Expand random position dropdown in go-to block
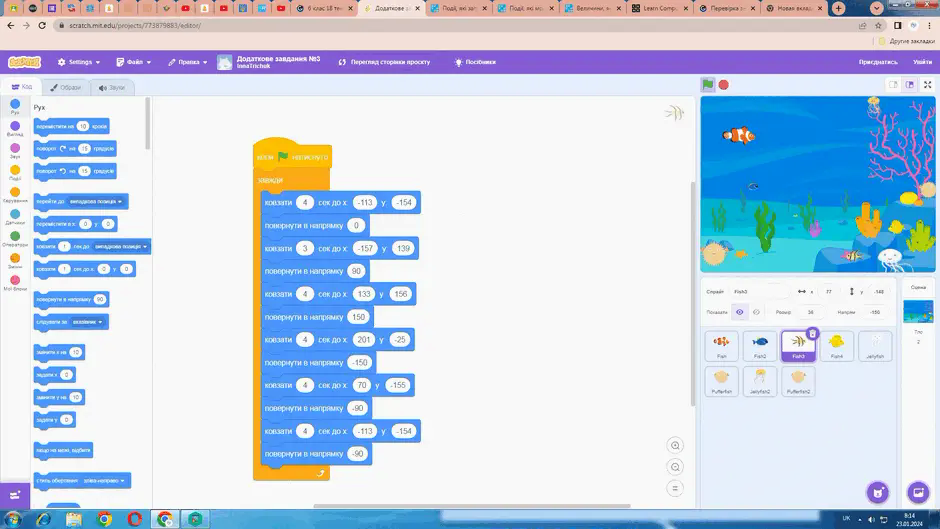The image size is (940, 529). (96, 202)
